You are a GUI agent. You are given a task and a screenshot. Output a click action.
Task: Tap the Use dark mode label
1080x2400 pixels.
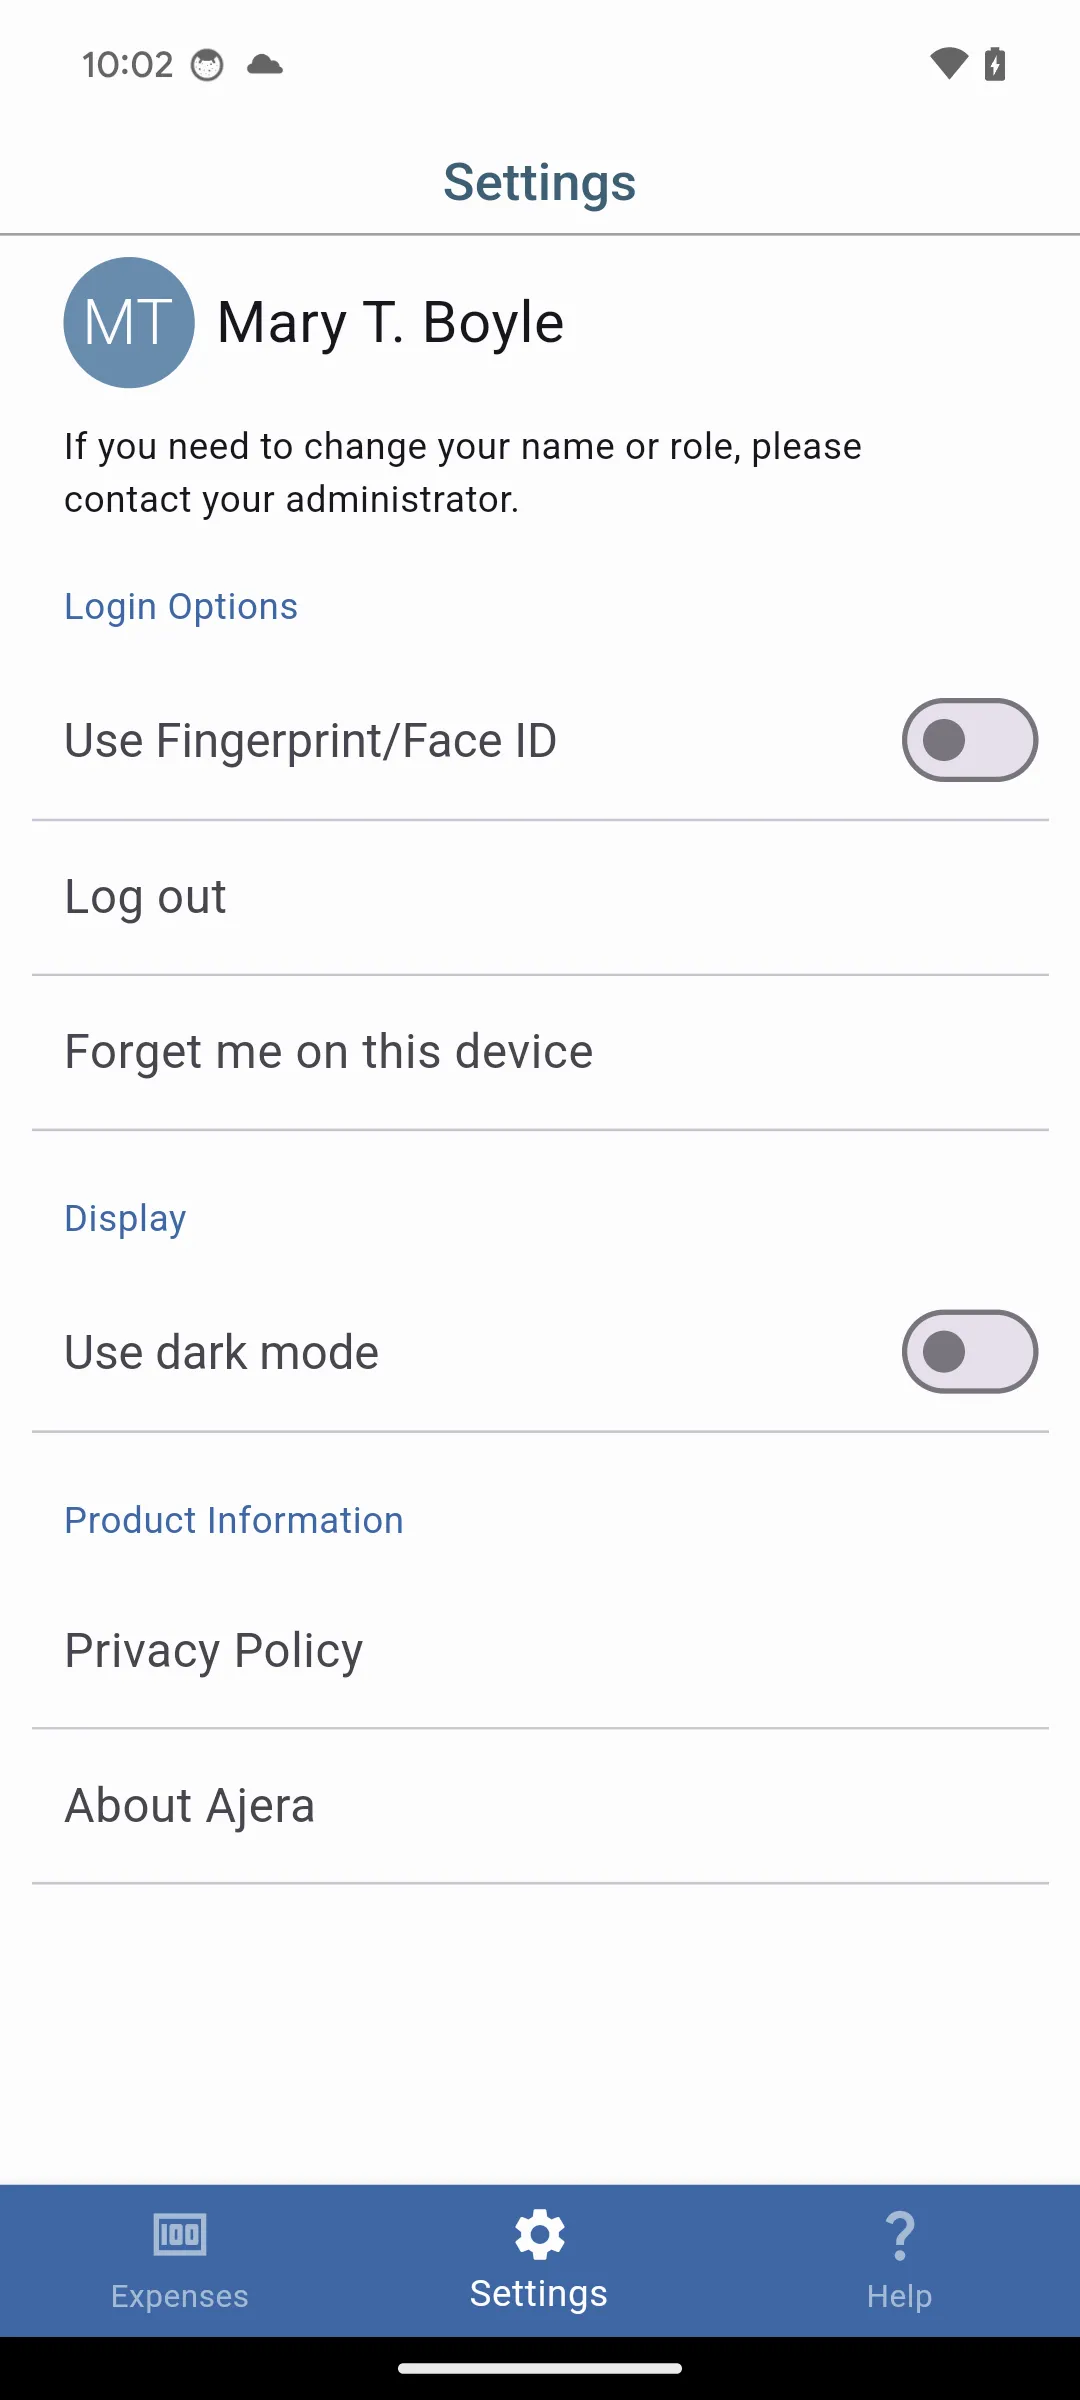pos(222,1353)
